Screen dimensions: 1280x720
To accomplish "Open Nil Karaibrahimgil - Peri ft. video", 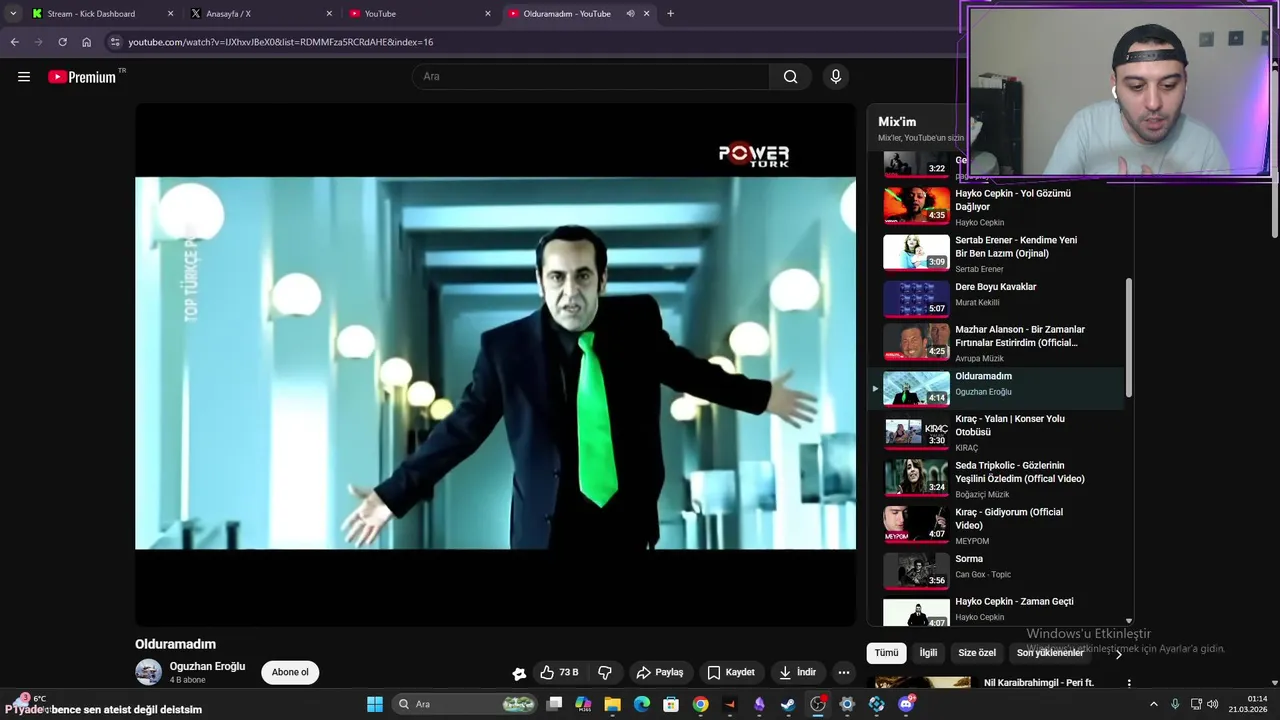I will (x=1039, y=683).
